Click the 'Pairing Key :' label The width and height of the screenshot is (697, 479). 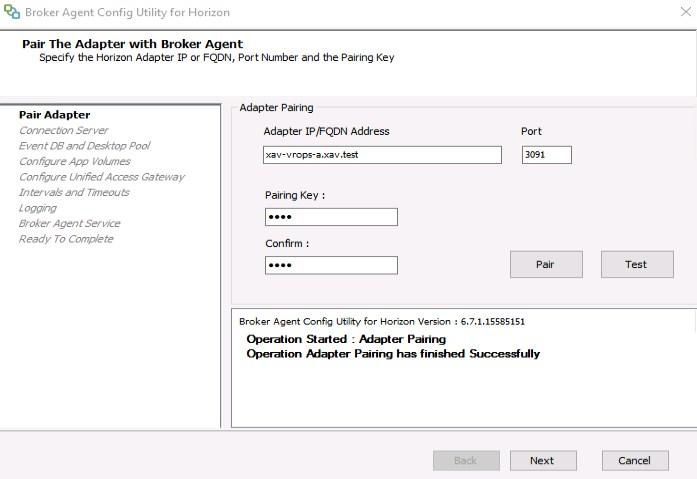[295, 196]
